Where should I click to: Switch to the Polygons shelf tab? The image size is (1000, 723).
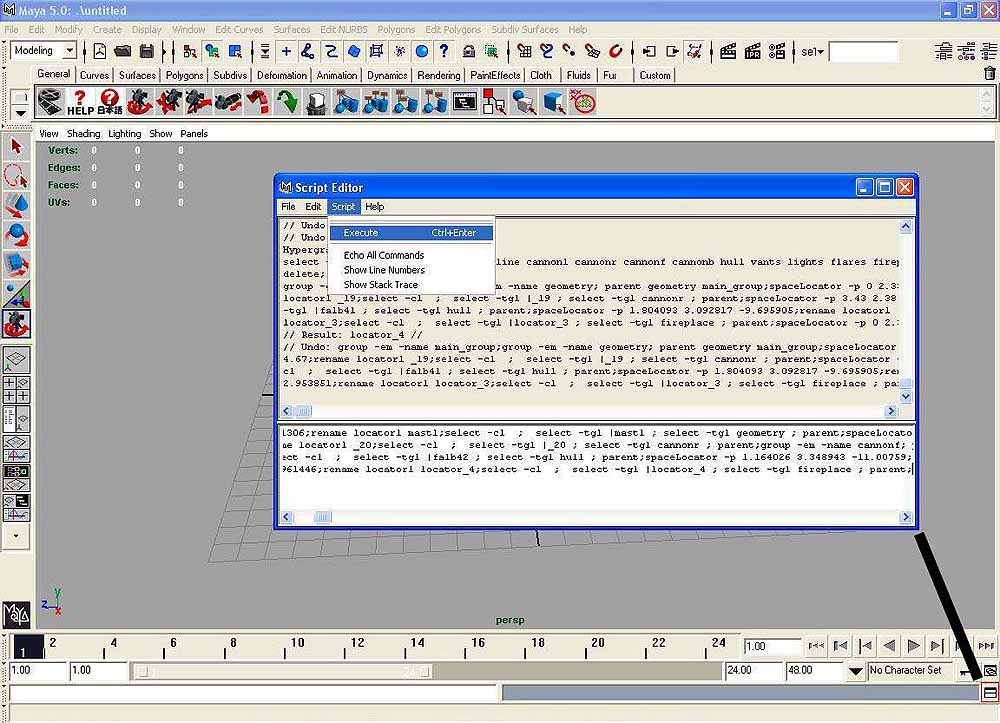click(184, 75)
